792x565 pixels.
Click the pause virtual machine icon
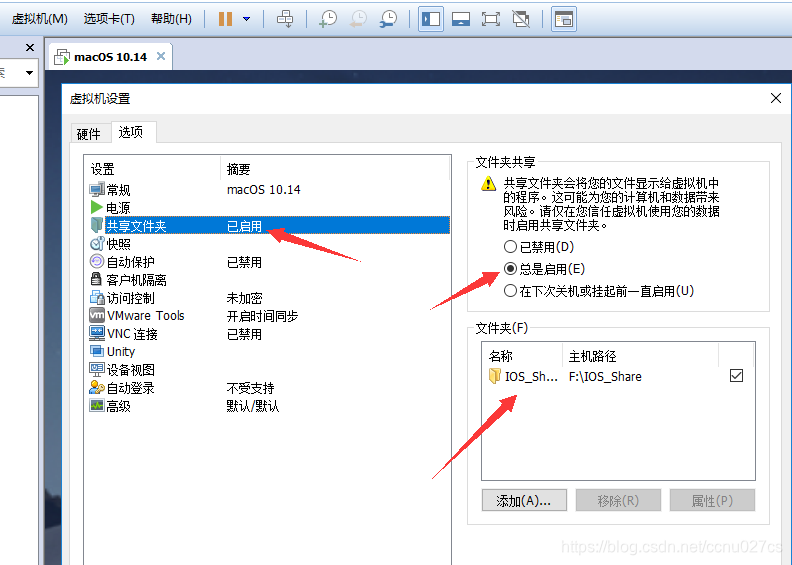[x=225, y=19]
